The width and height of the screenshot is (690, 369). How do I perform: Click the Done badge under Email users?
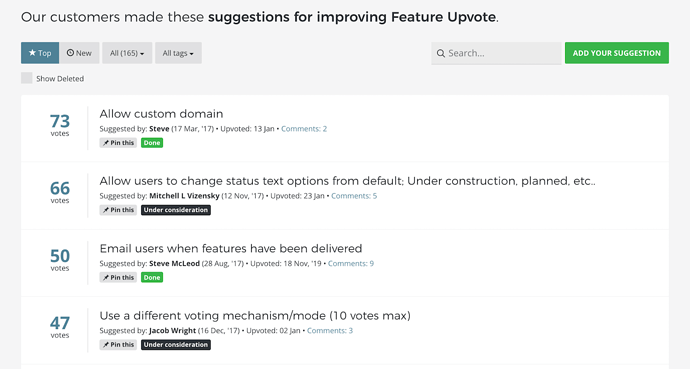coord(152,278)
